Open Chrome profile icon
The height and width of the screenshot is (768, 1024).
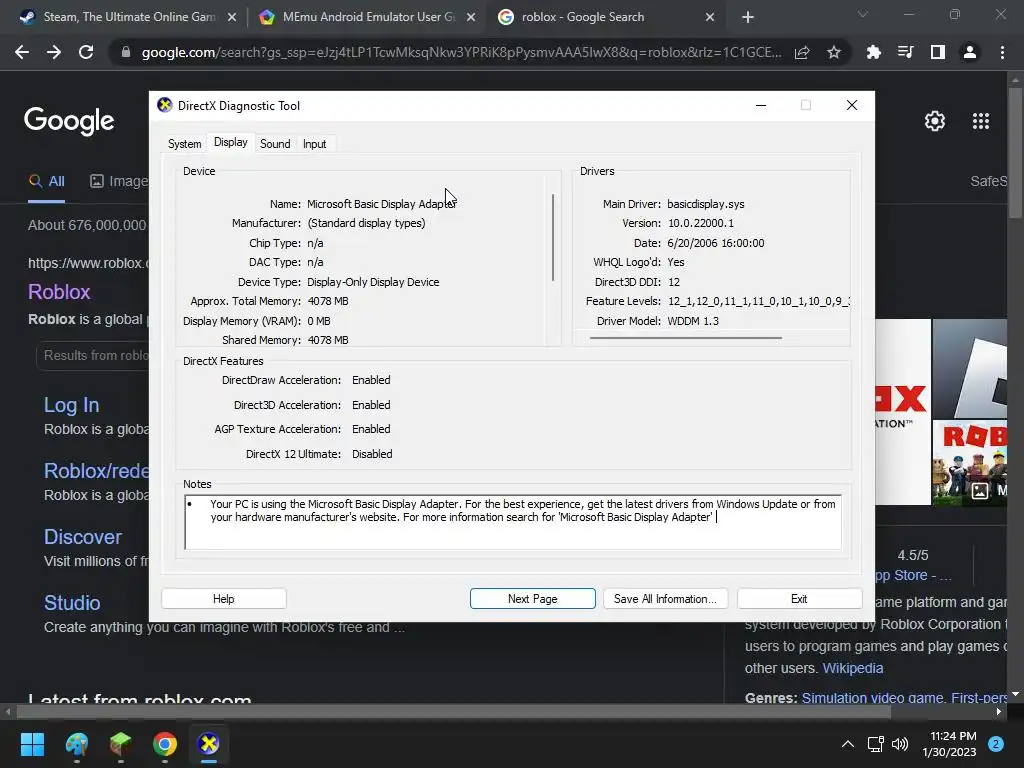pos(970,52)
